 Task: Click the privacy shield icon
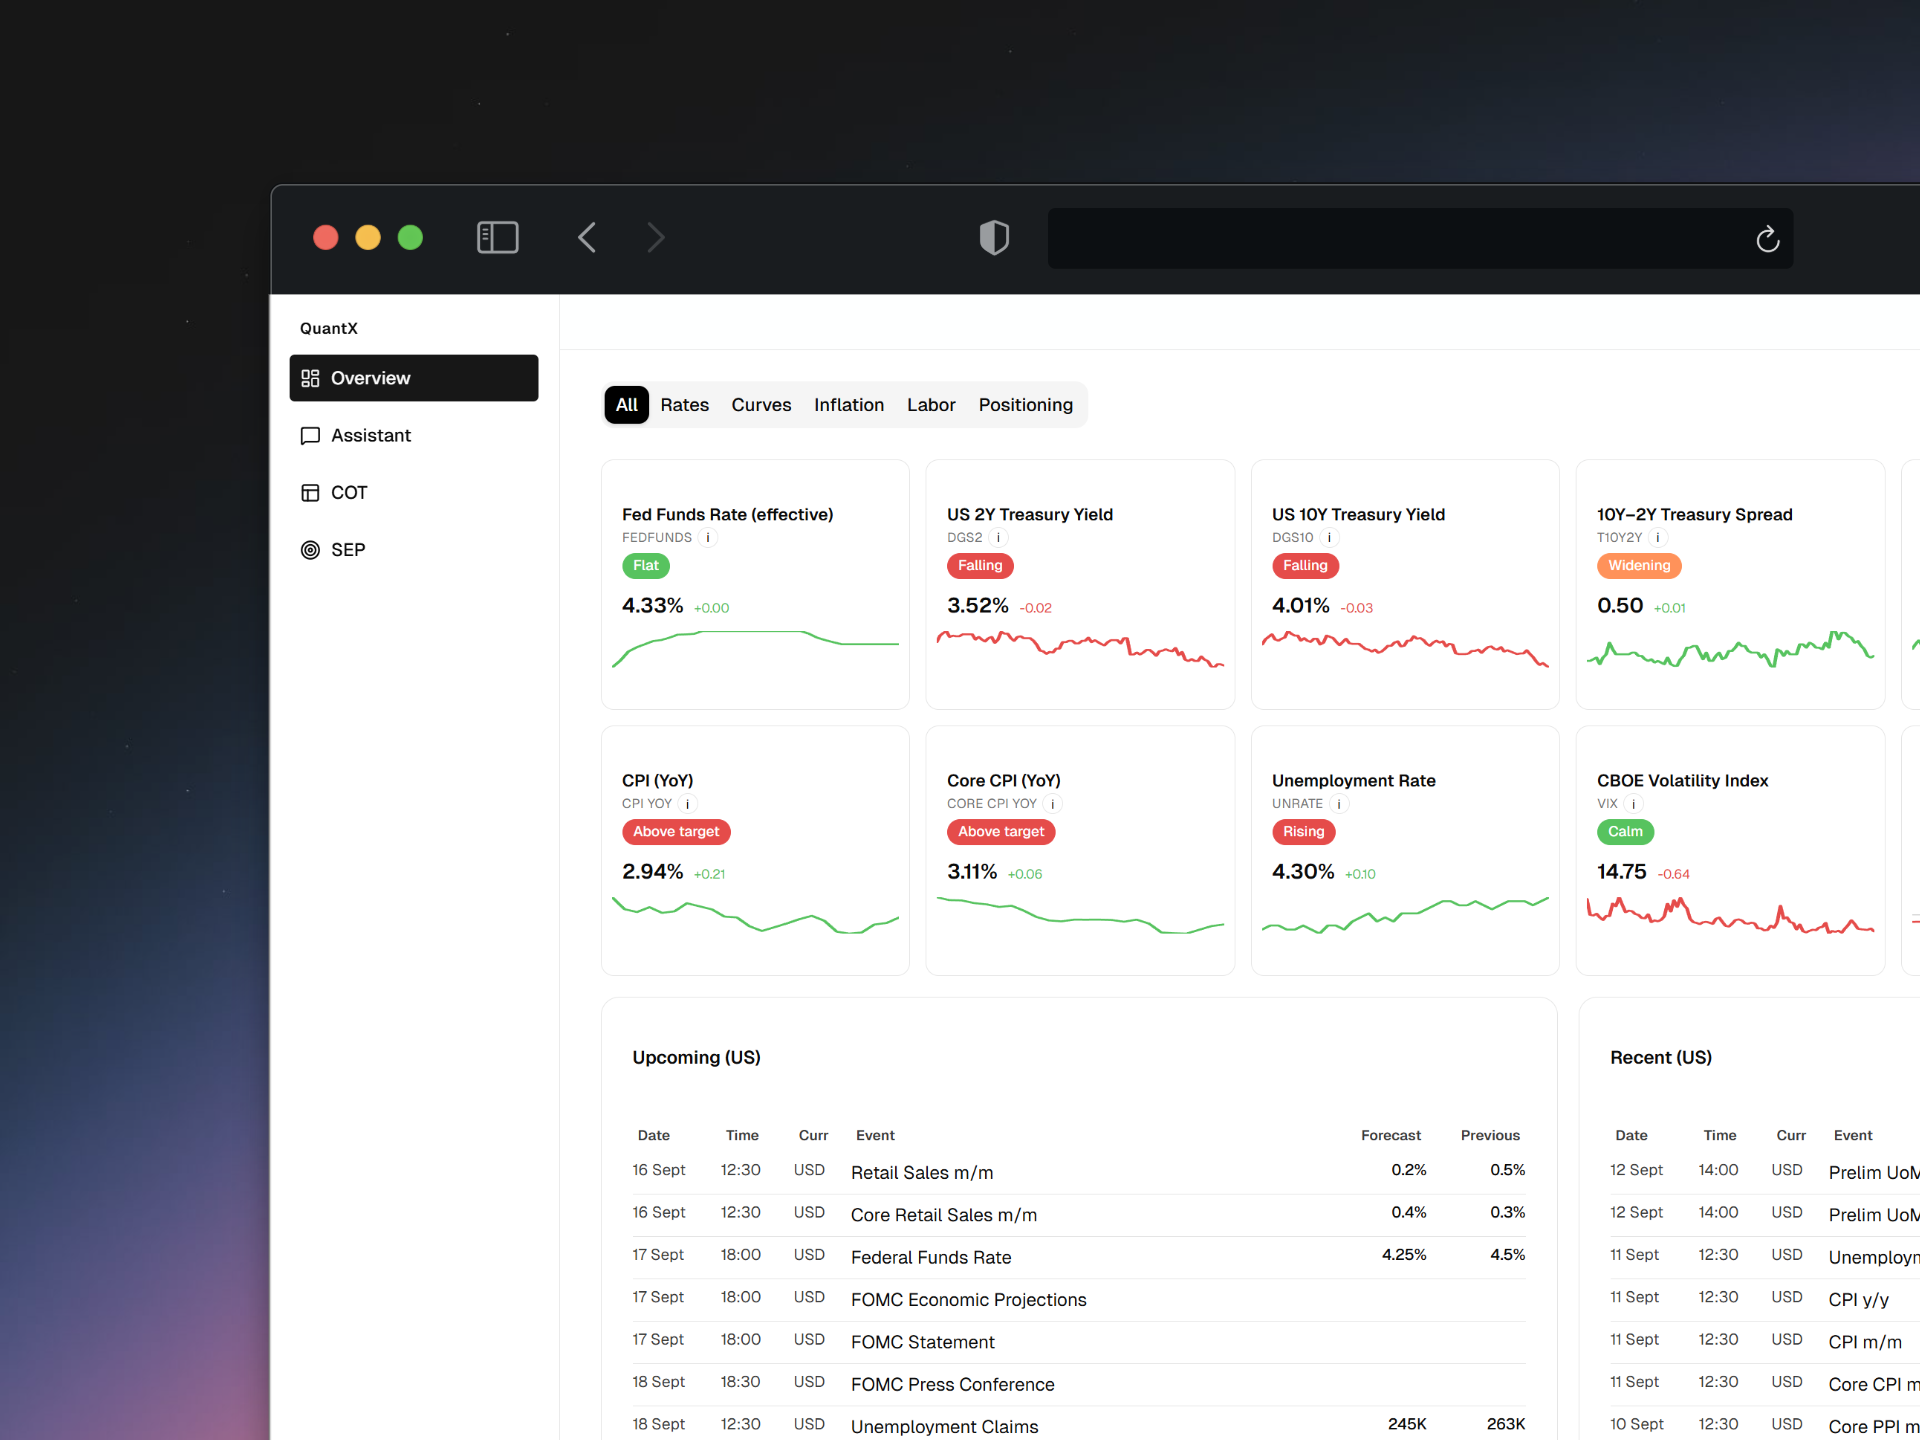993,238
